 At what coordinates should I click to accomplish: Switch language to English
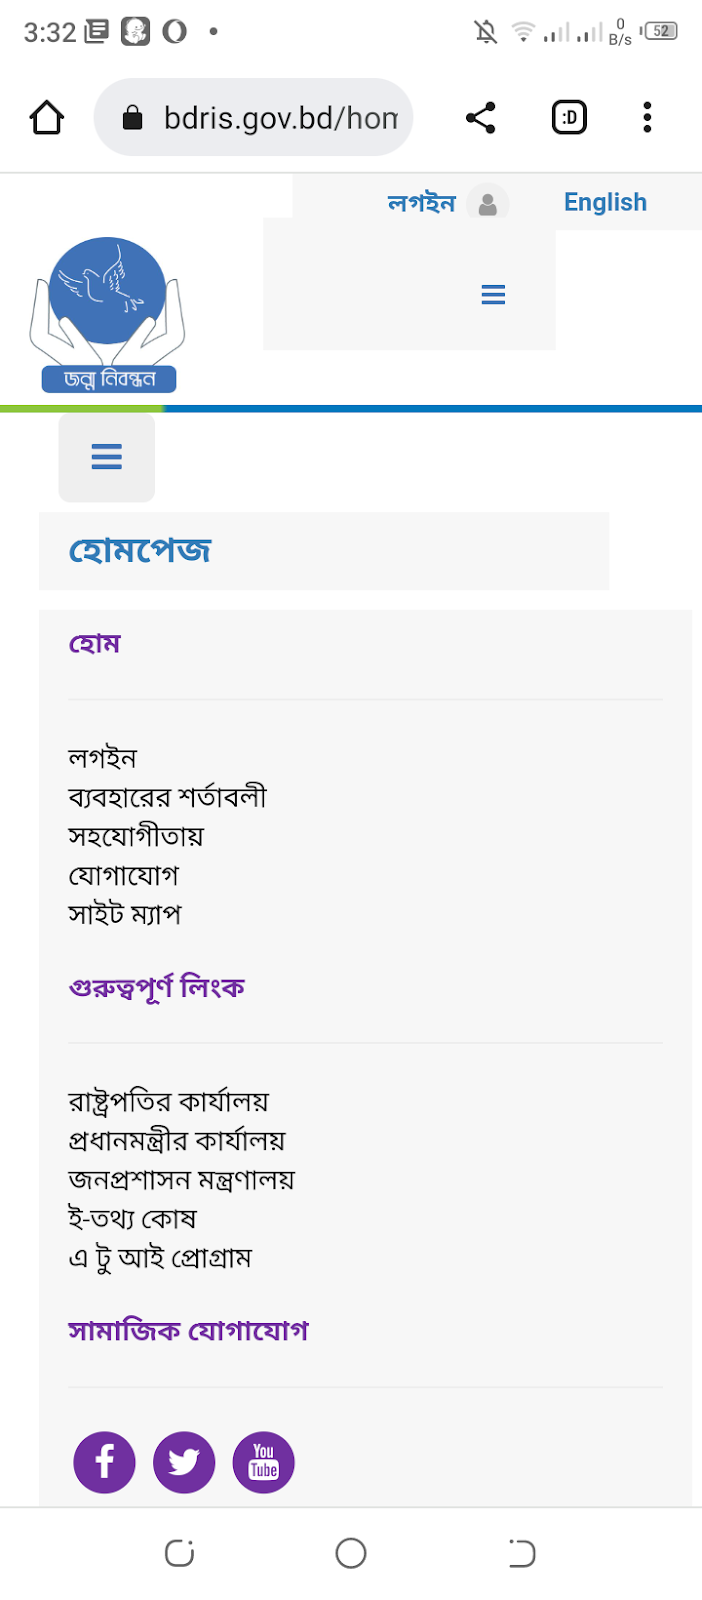pos(605,202)
